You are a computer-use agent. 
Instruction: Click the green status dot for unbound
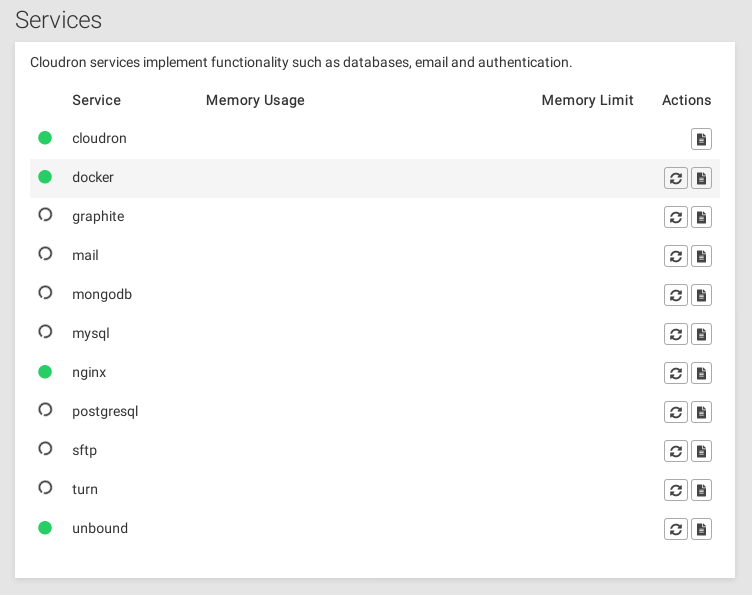(45, 528)
